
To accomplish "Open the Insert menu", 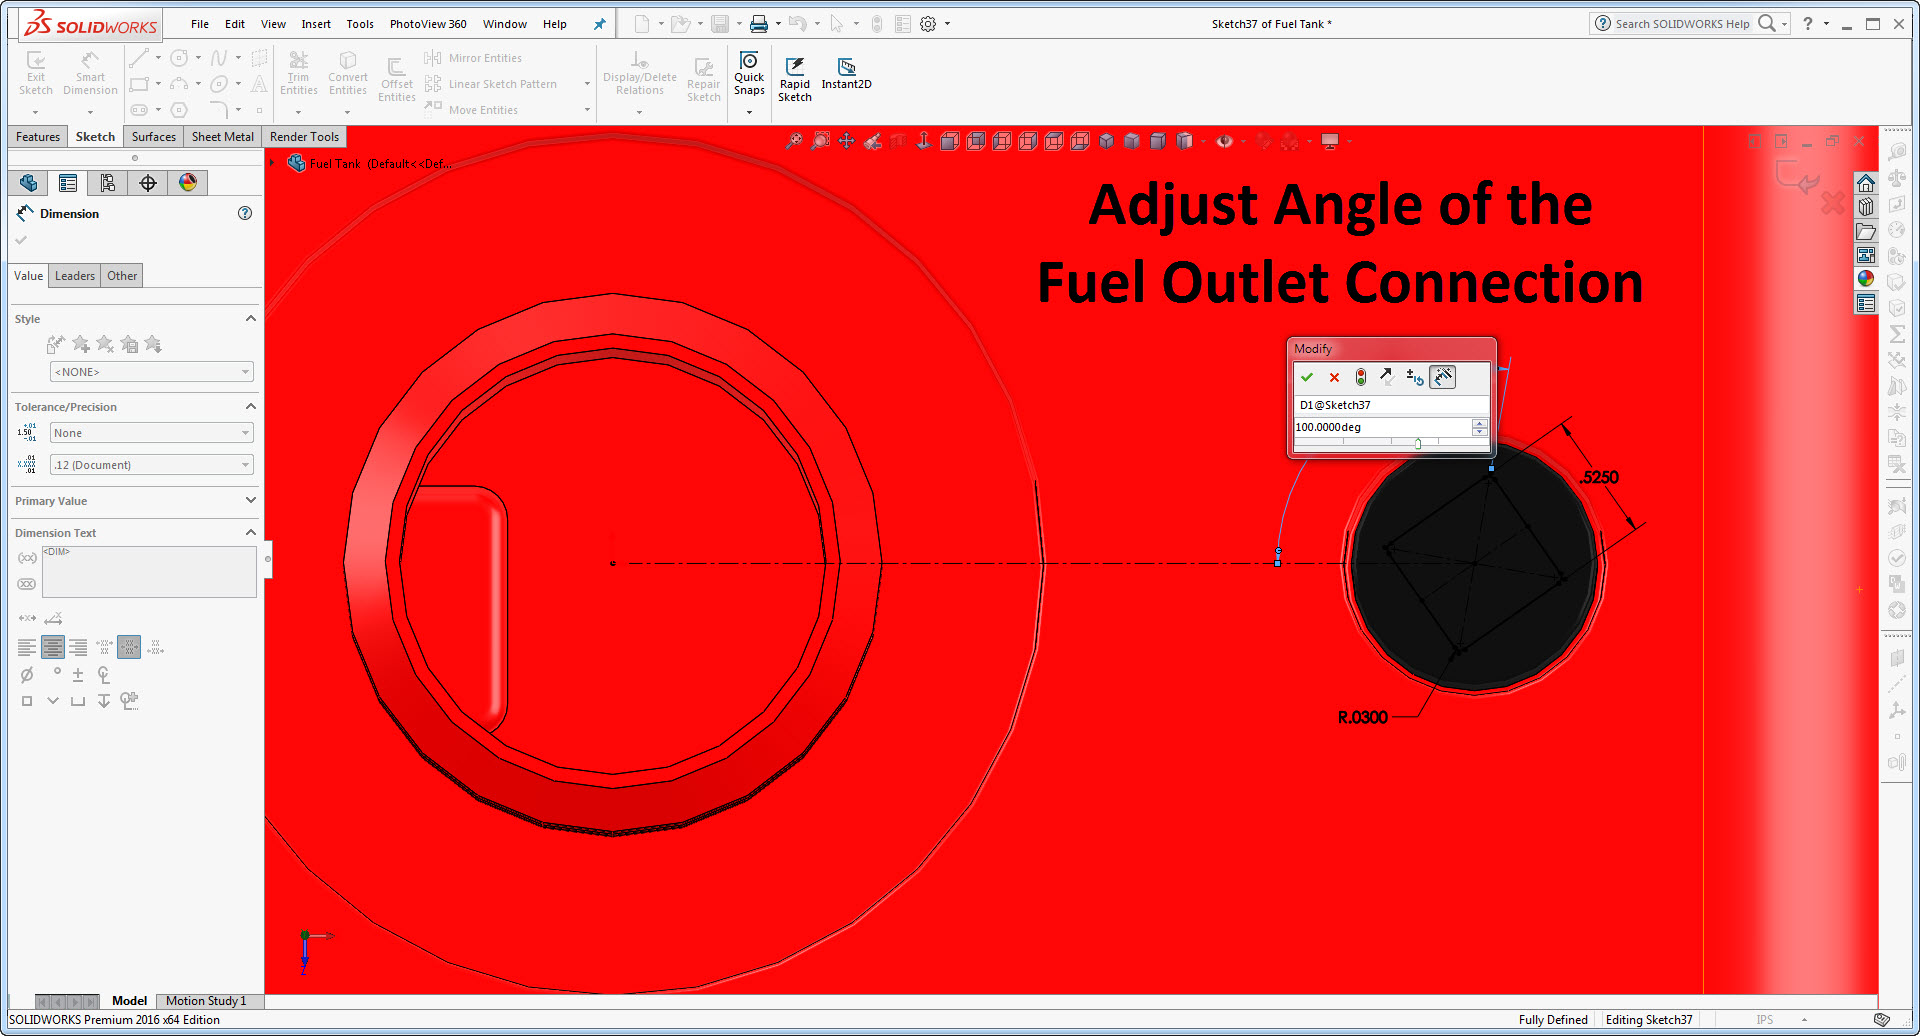I will click(316, 24).
